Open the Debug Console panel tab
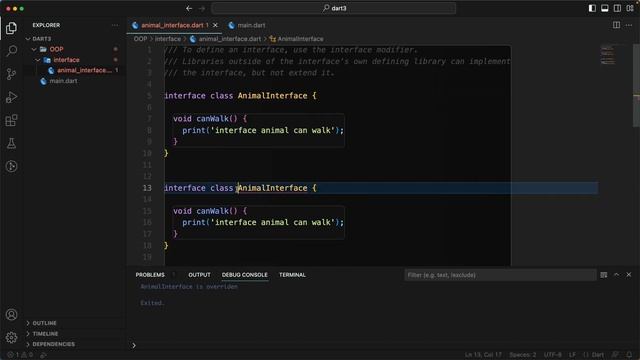Viewport: 640px width, 360px height. click(244, 275)
